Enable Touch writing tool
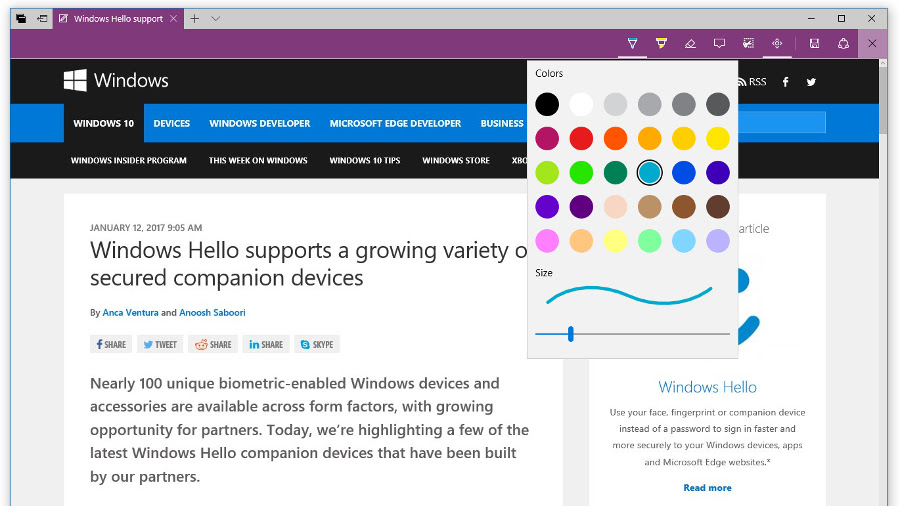 coord(777,44)
